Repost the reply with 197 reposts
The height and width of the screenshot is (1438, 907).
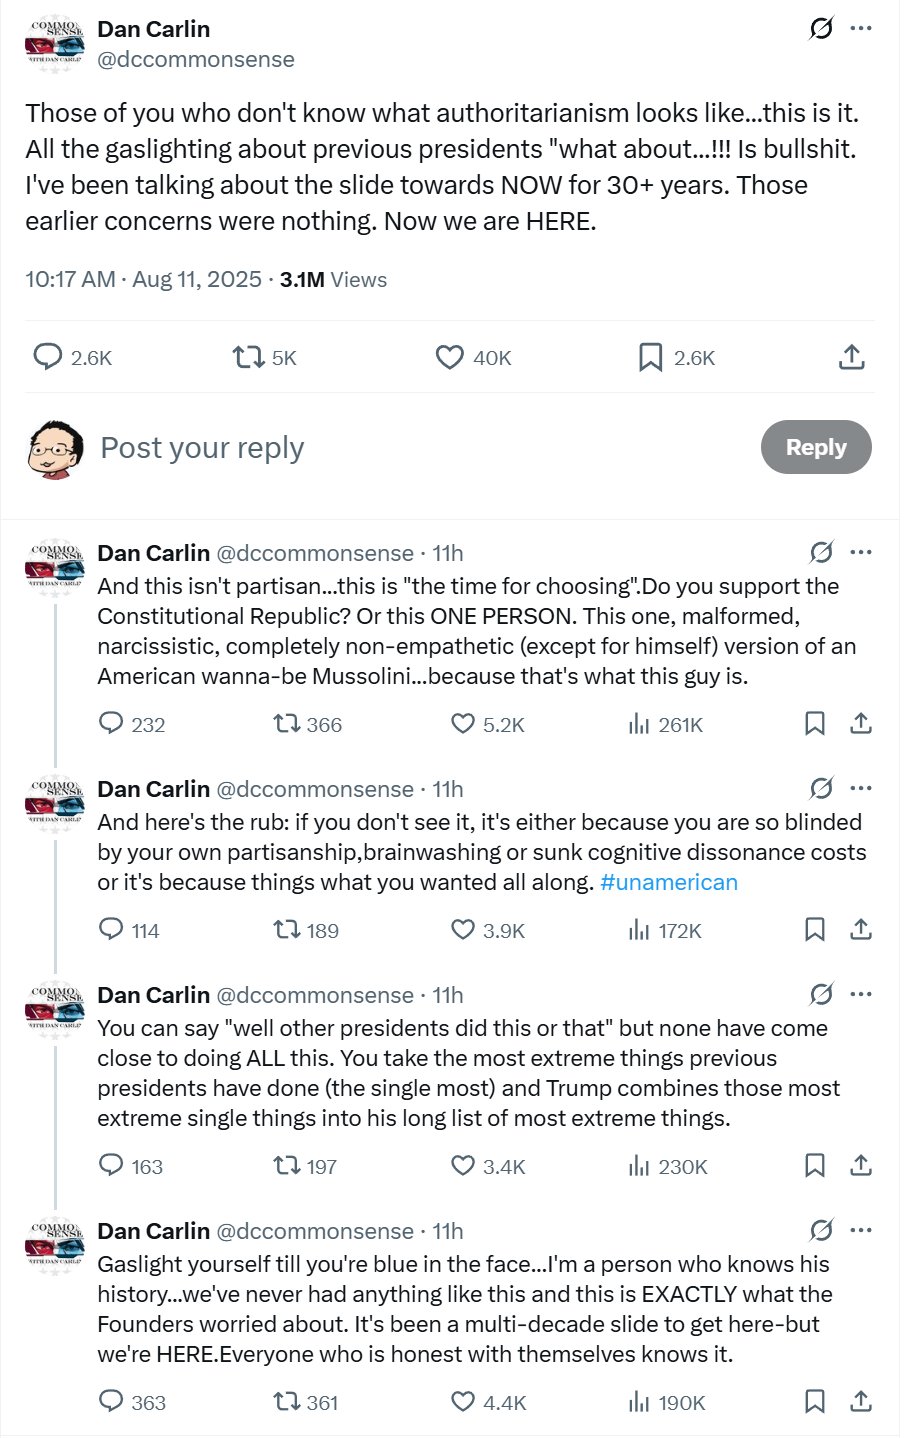[x=288, y=1166]
